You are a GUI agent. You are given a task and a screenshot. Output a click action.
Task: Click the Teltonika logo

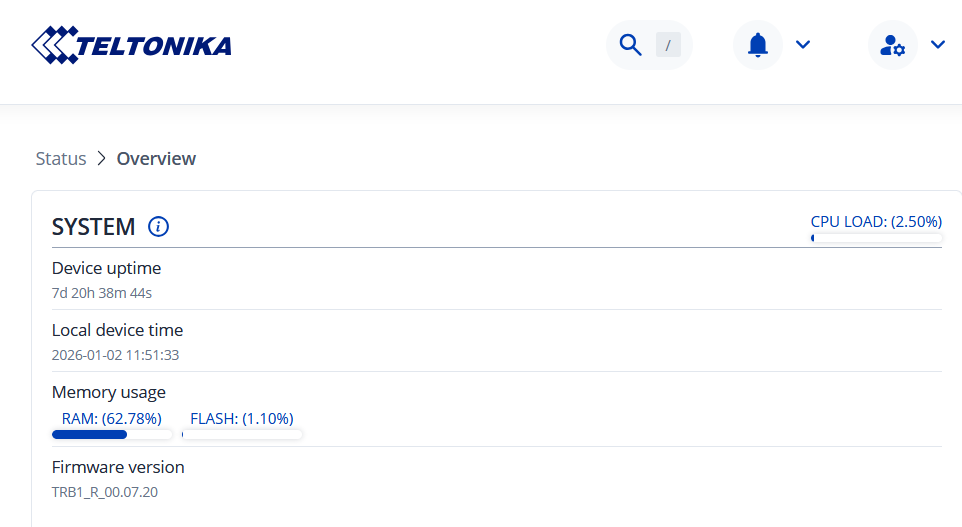click(x=131, y=45)
